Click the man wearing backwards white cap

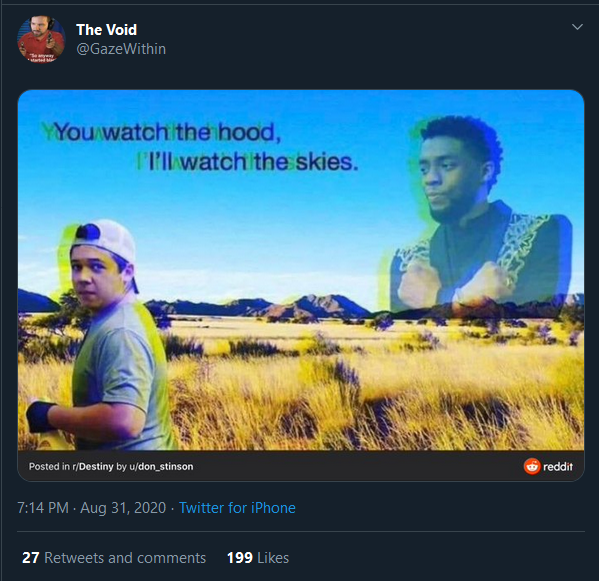click(x=103, y=332)
